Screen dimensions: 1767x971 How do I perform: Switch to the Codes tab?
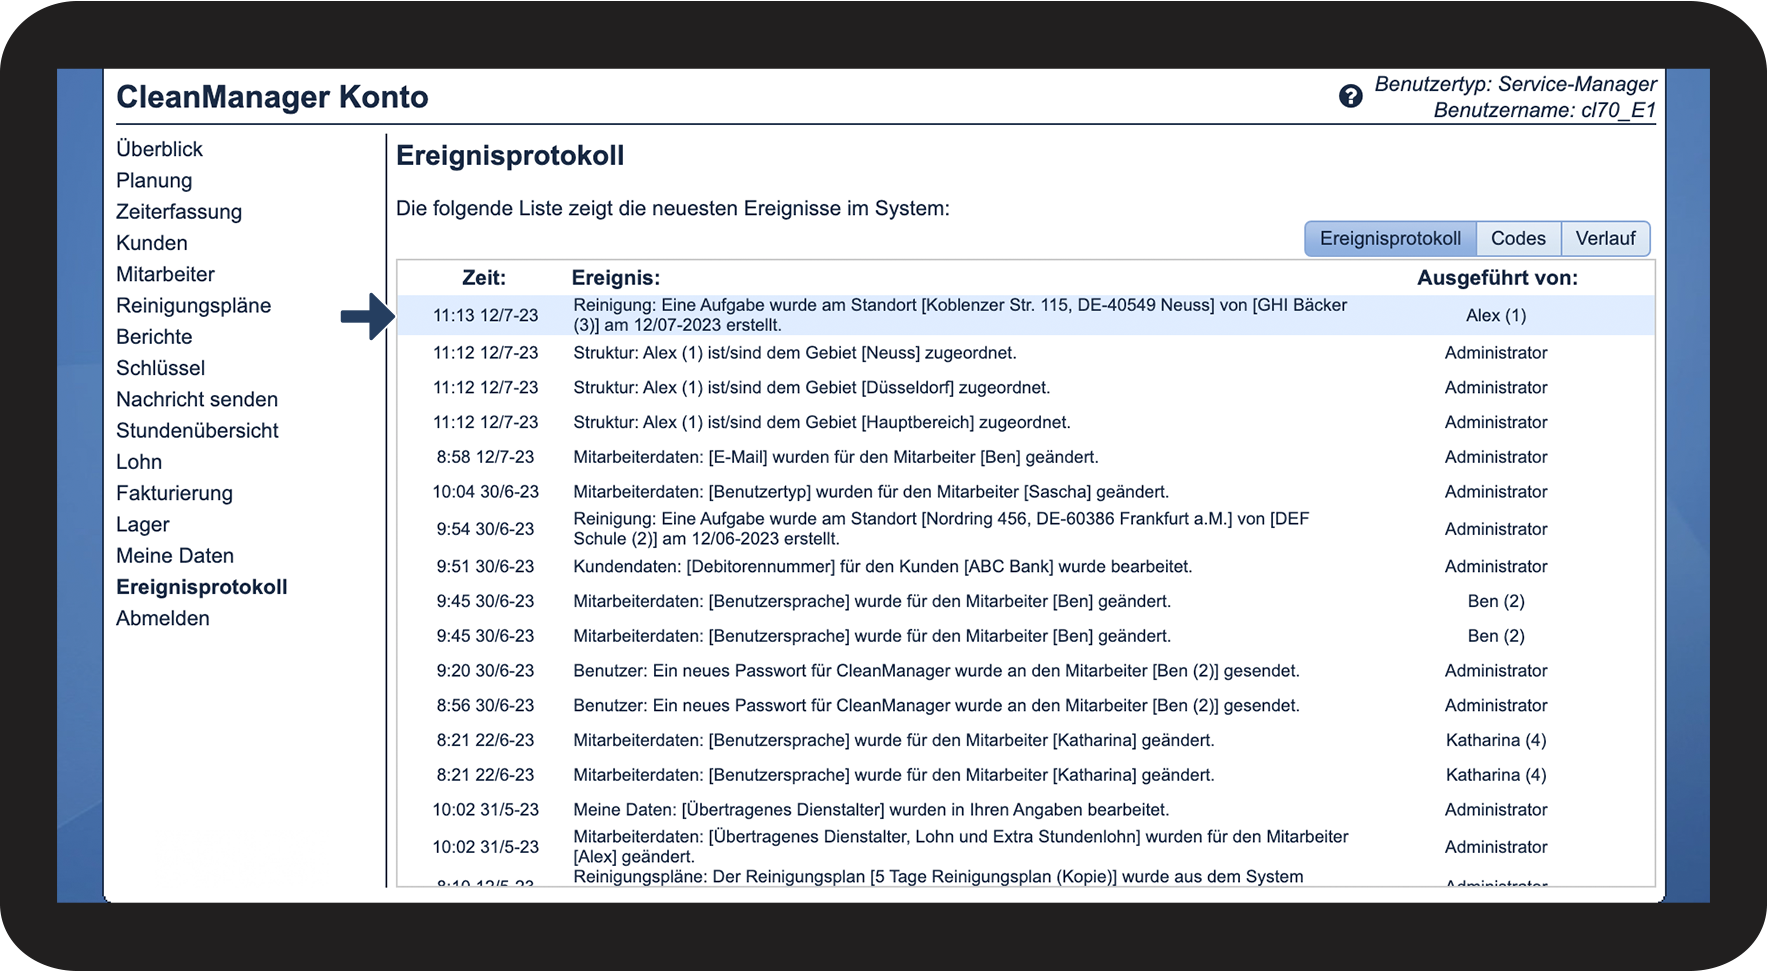point(1518,239)
